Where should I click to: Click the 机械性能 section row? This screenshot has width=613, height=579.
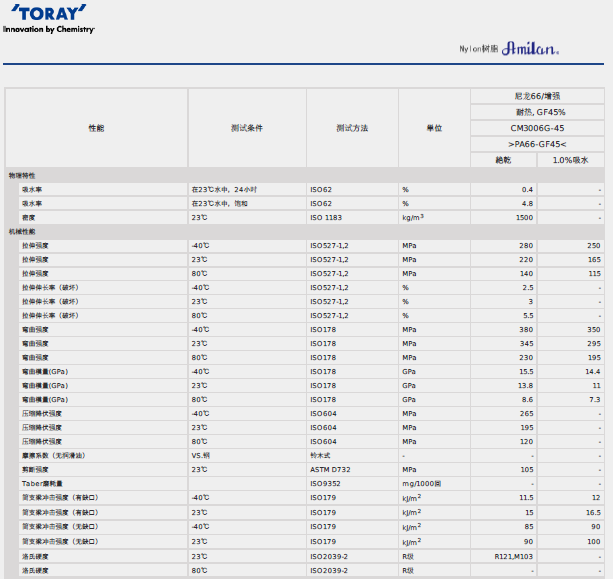point(22,231)
